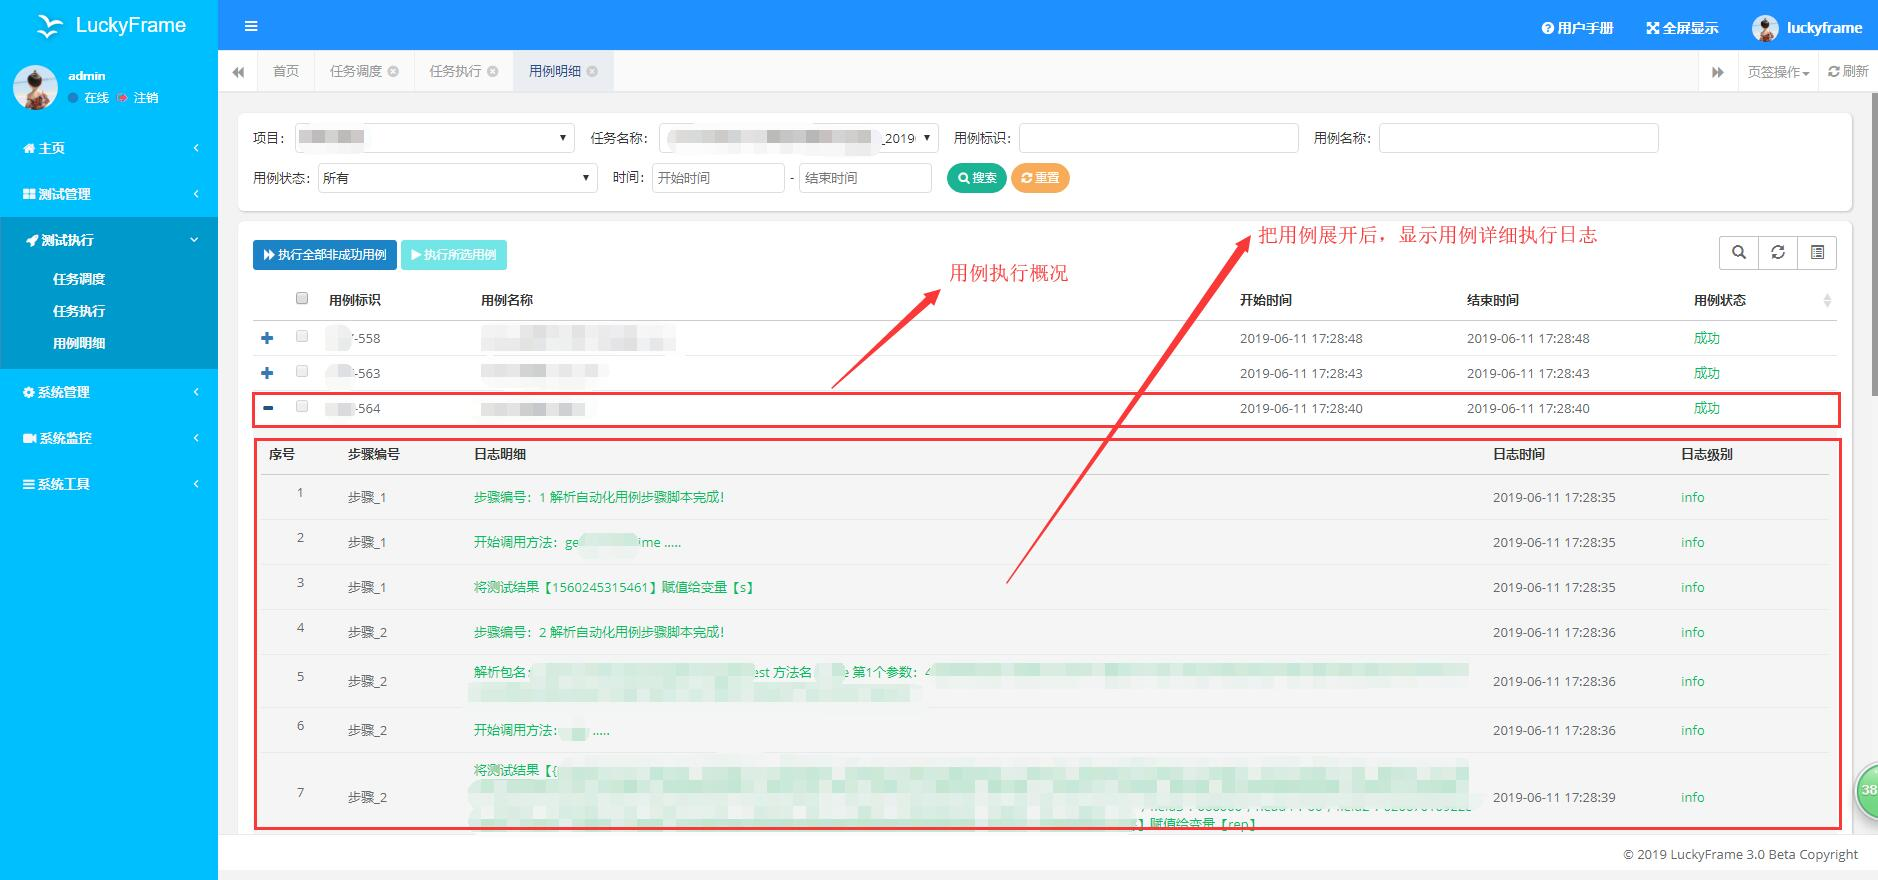Sort by 用例状态 column arrows
Image resolution: width=1878 pixels, height=880 pixels.
point(1827,301)
